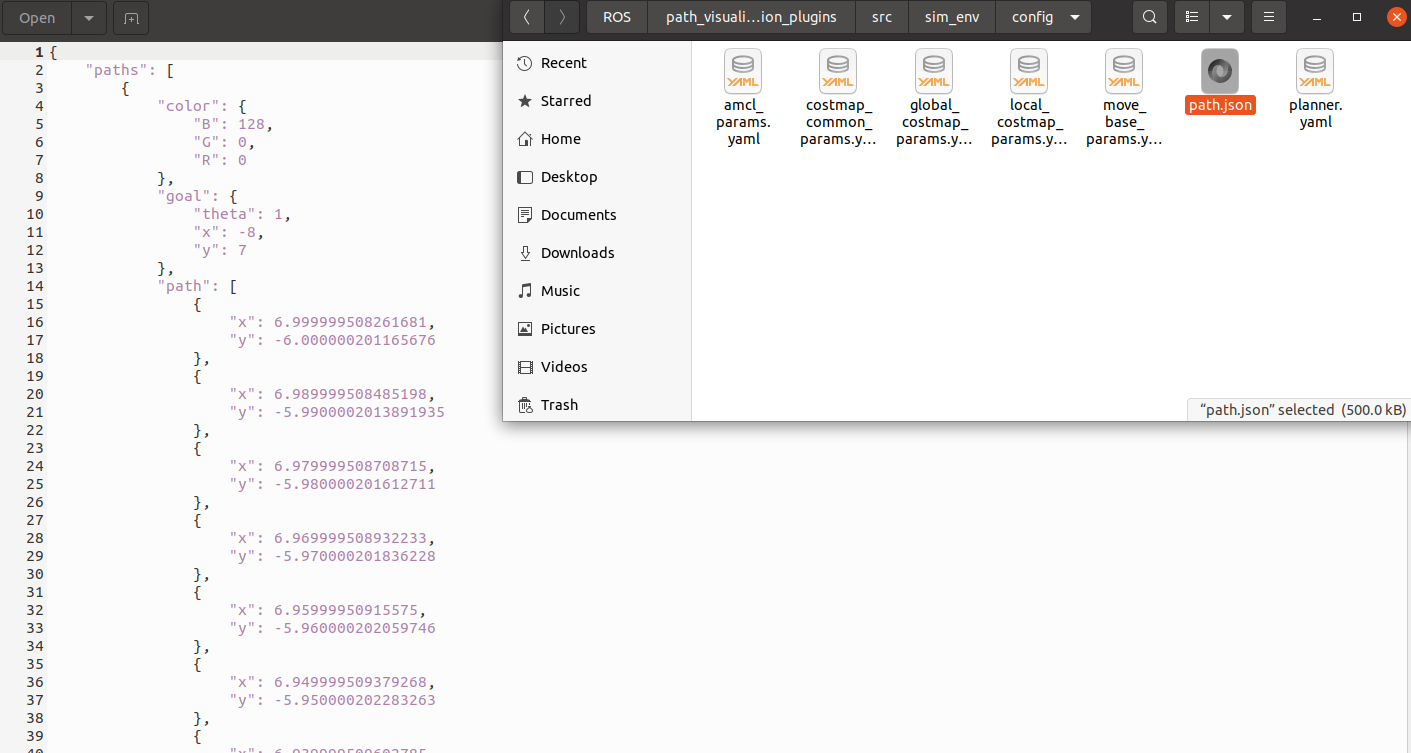Select the global_costmap_params file icon
This screenshot has width=1411, height=753.
(933, 70)
